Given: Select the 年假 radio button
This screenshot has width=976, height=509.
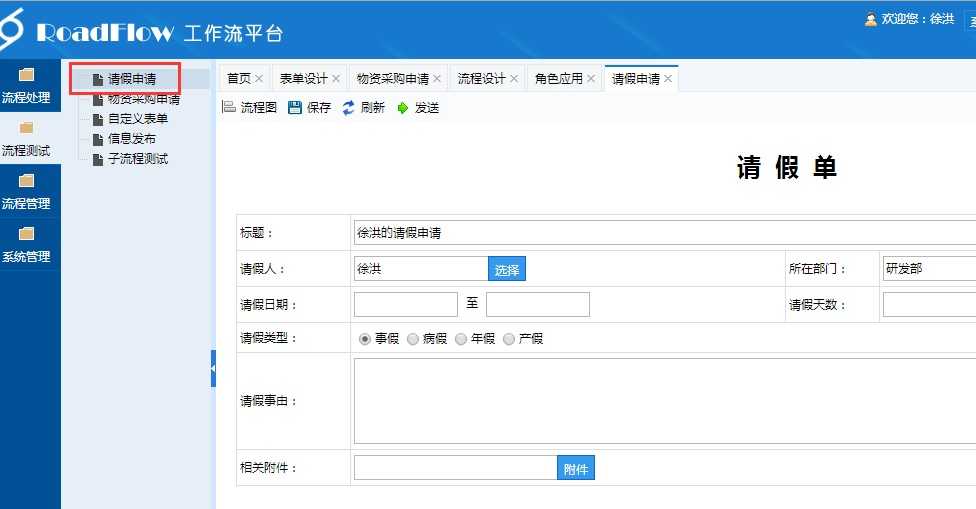Looking at the screenshot, I should click(461, 339).
